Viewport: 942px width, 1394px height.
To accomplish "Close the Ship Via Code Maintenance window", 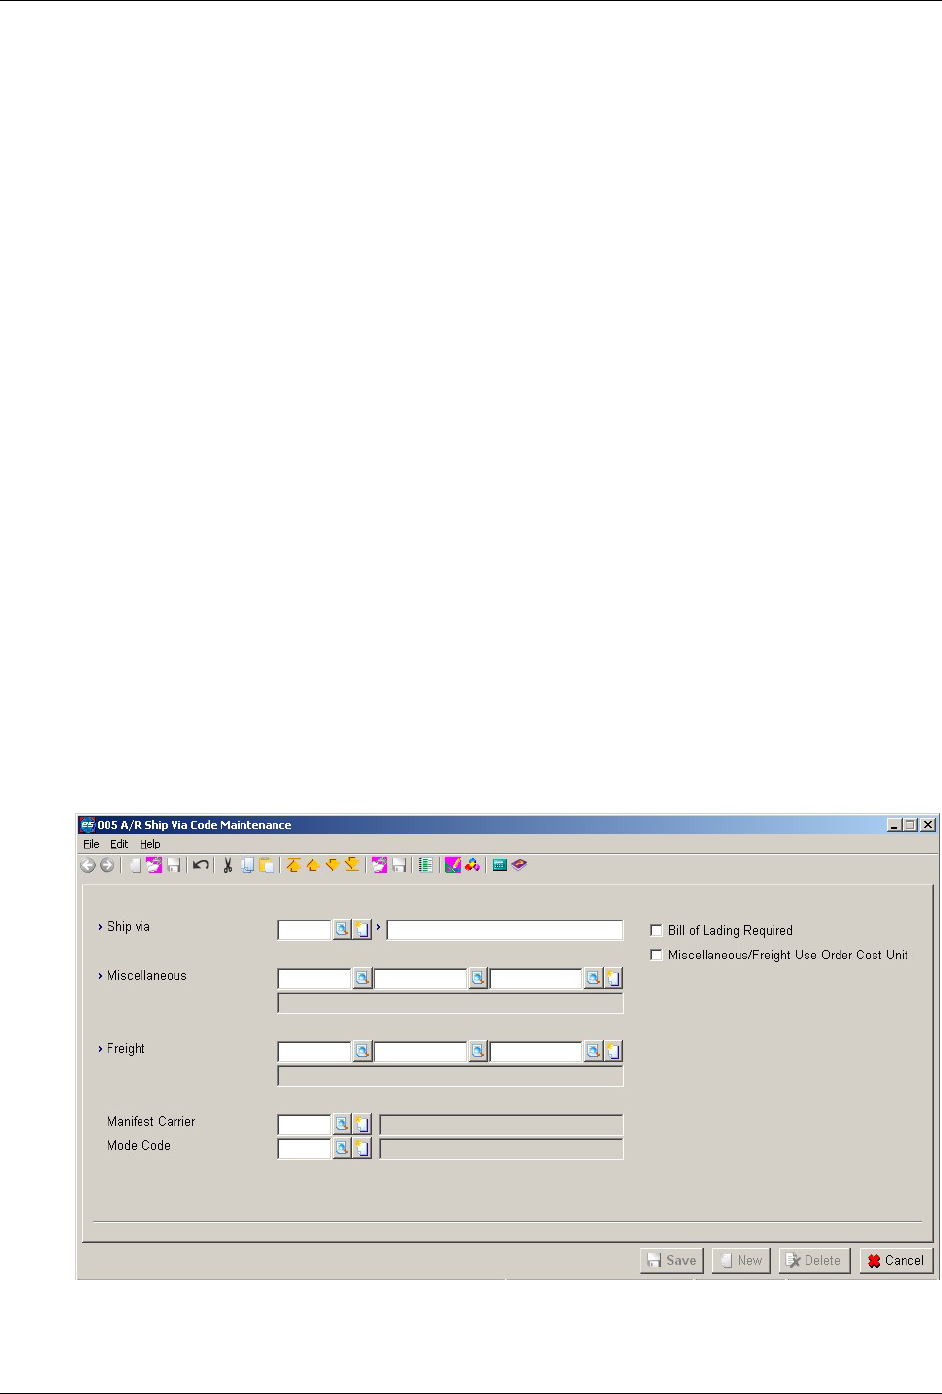I will pyautogui.click(x=927, y=825).
